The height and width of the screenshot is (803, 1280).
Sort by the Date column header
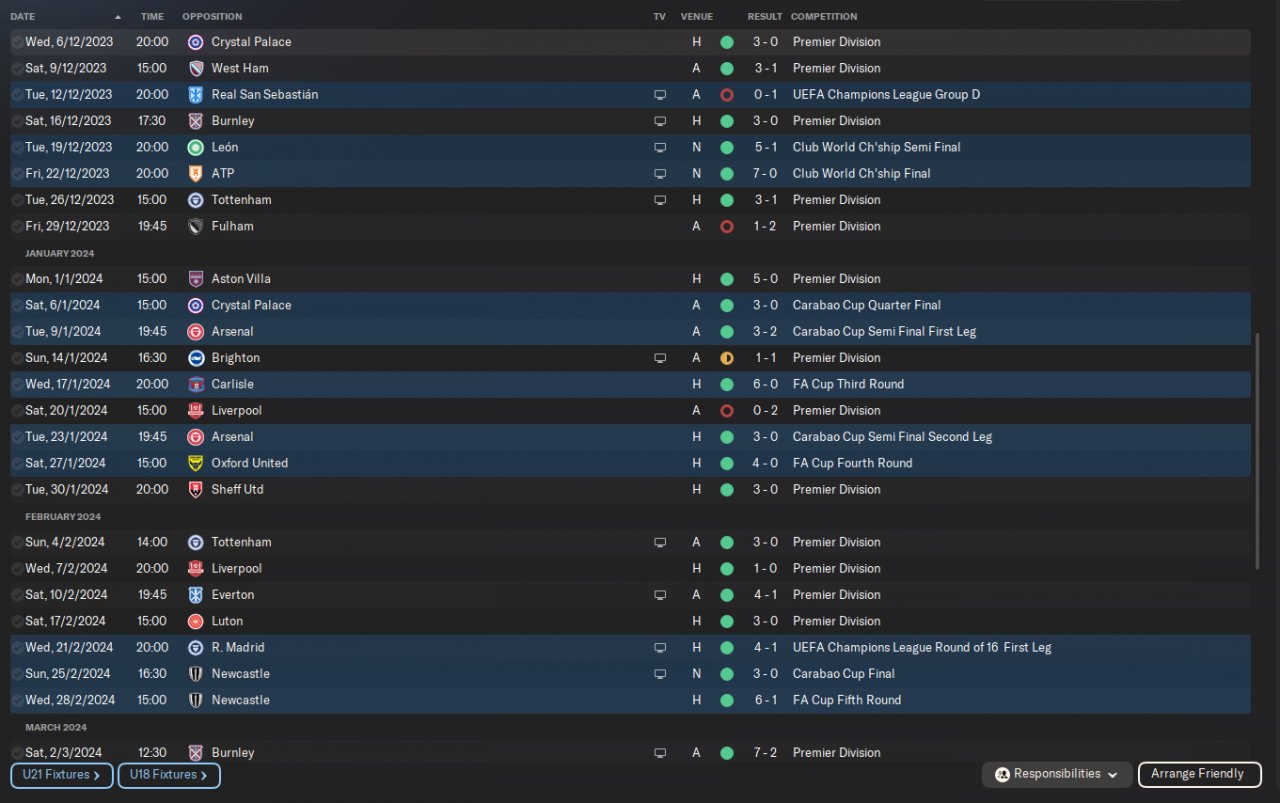(23, 16)
